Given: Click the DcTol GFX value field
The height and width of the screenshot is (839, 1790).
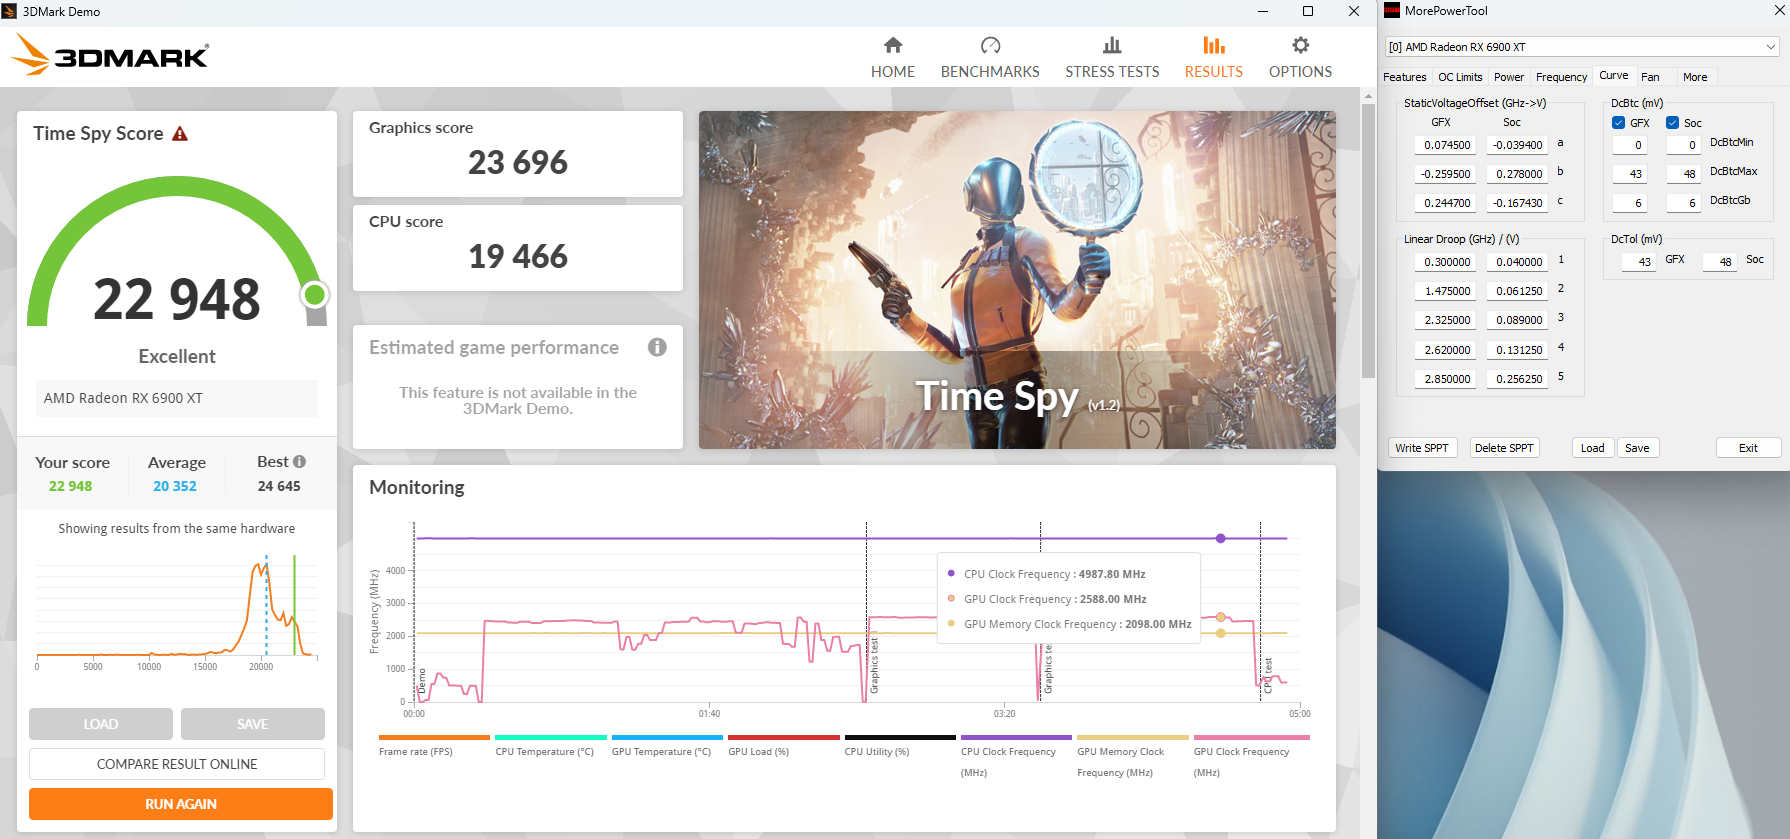Looking at the screenshot, I should click(1639, 262).
